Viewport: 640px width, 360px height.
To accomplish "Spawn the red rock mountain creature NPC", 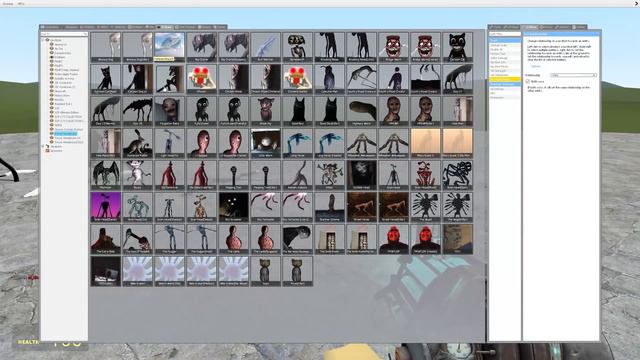I will pyautogui.click(x=105, y=239).
